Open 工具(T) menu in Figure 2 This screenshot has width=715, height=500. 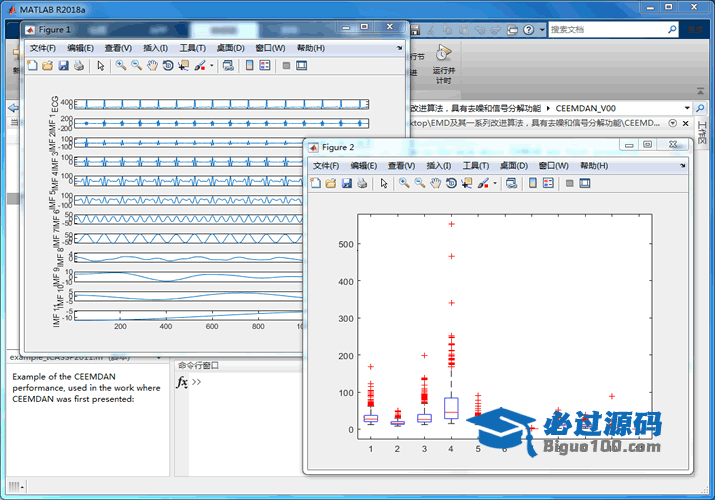tap(476, 165)
